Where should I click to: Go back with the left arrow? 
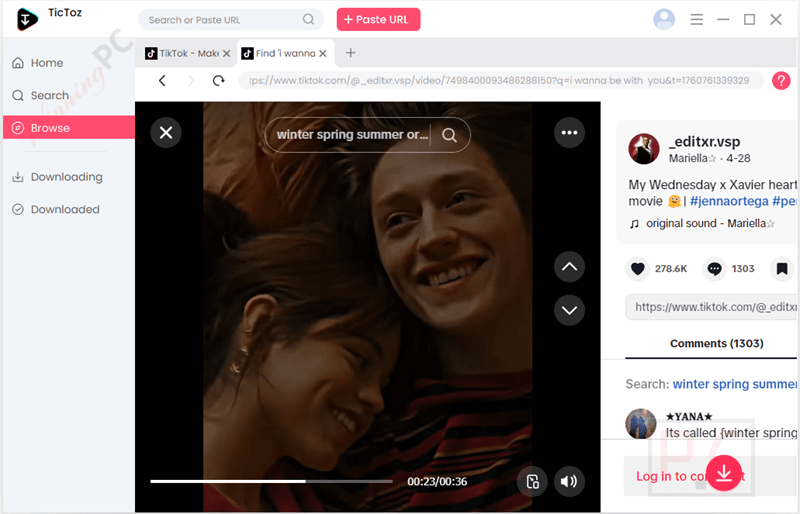(162, 81)
